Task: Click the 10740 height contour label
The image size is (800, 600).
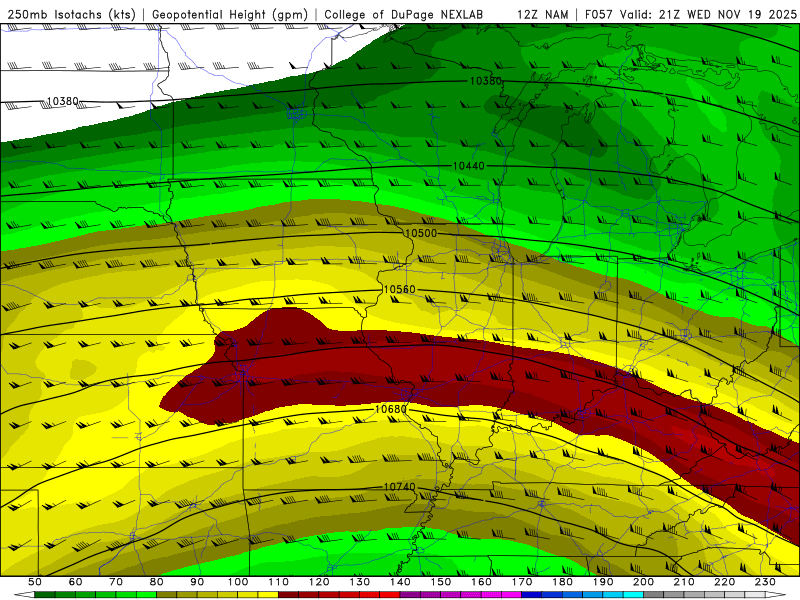Action: click(399, 487)
